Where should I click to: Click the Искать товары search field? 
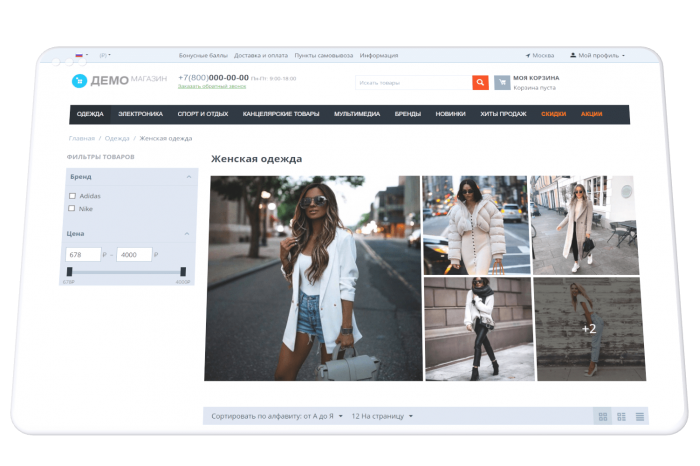(413, 83)
